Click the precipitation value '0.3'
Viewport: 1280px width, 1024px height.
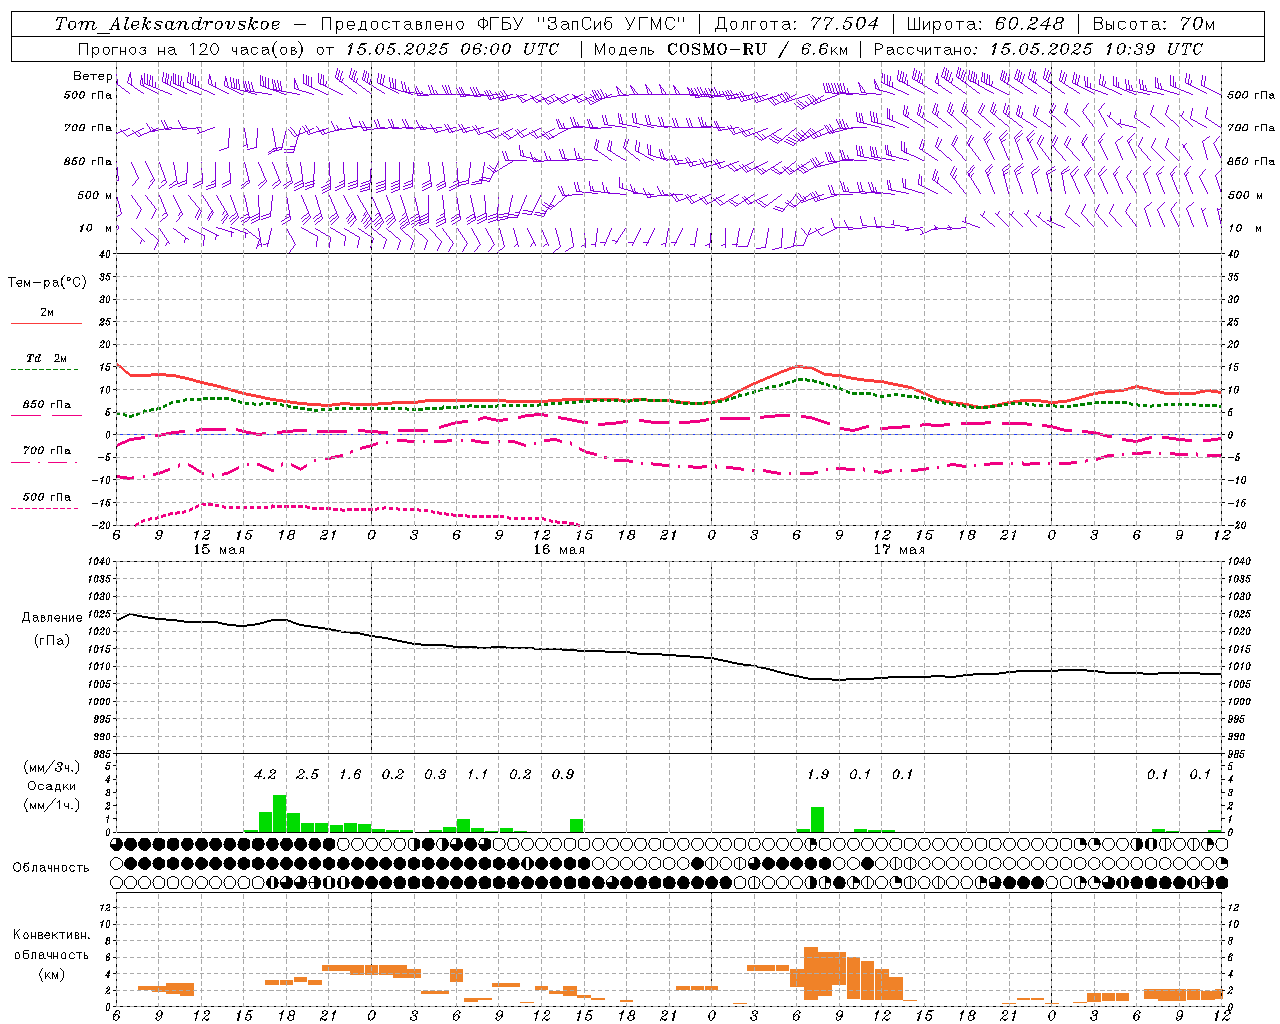435,774
